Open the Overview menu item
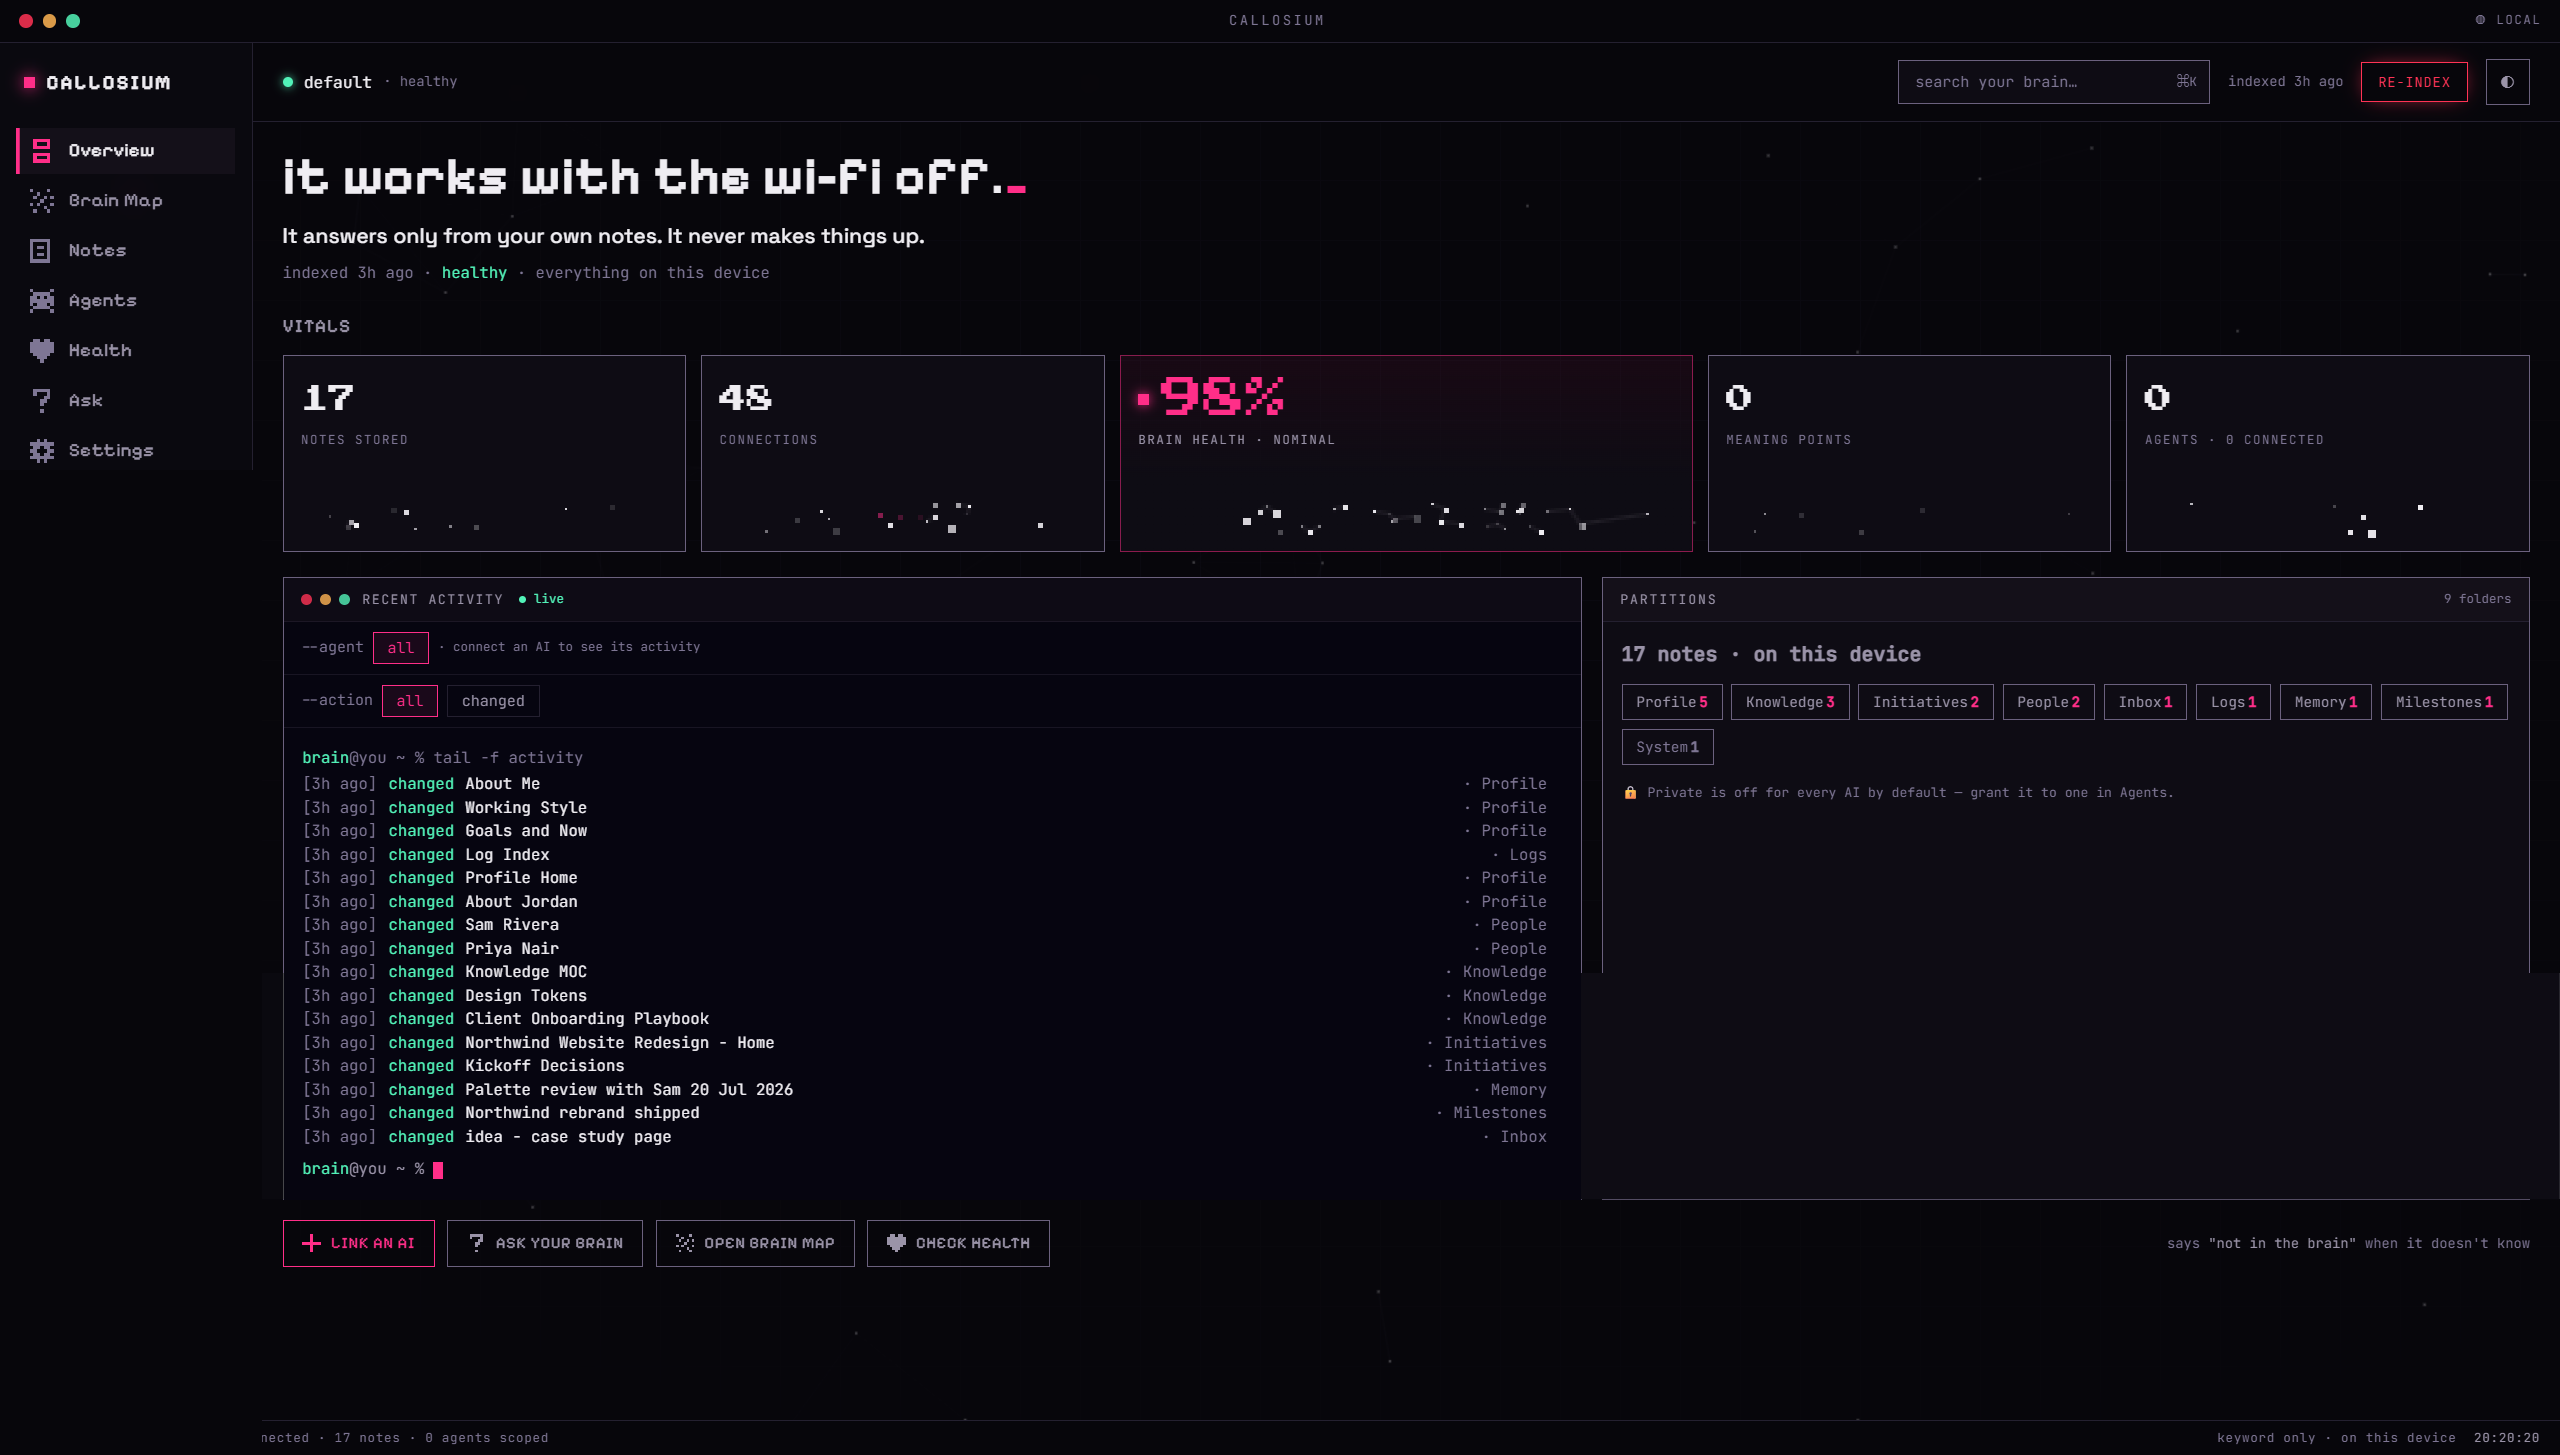 pyautogui.click(x=127, y=151)
